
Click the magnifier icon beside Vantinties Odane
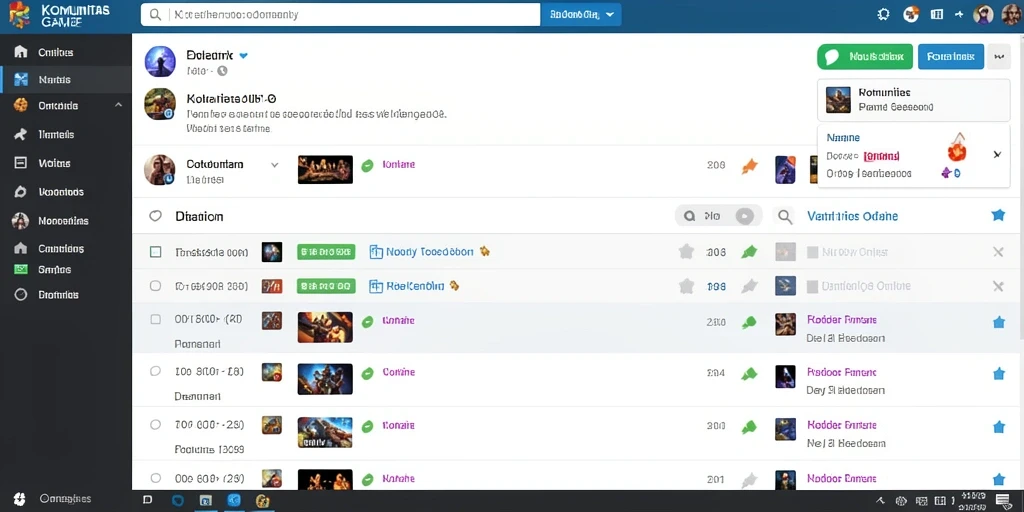(784, 216)
